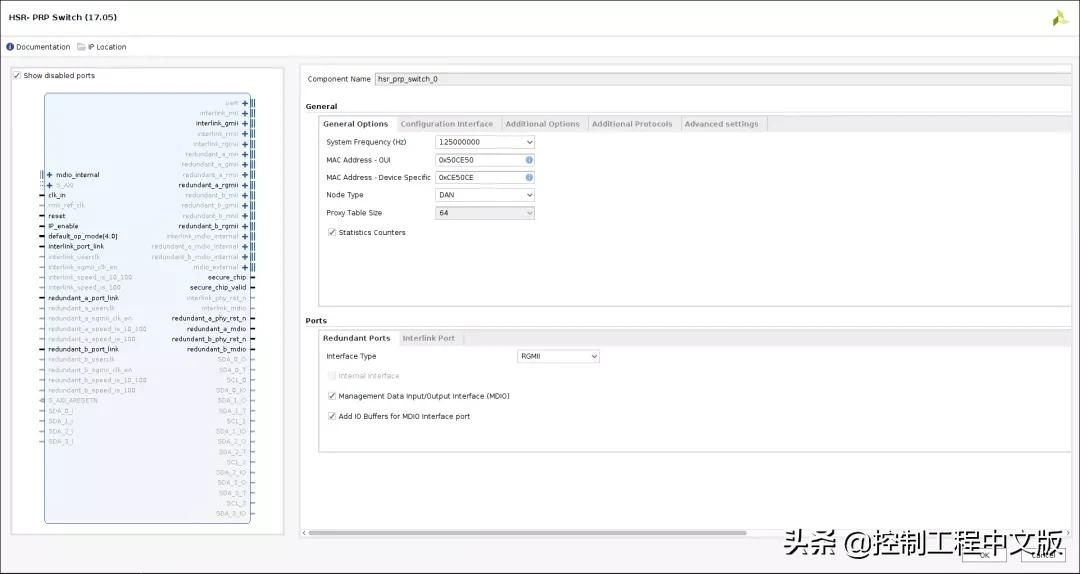
Task: Expand the S_AXI interface plus icon
Action: click(x=50, y=185)
